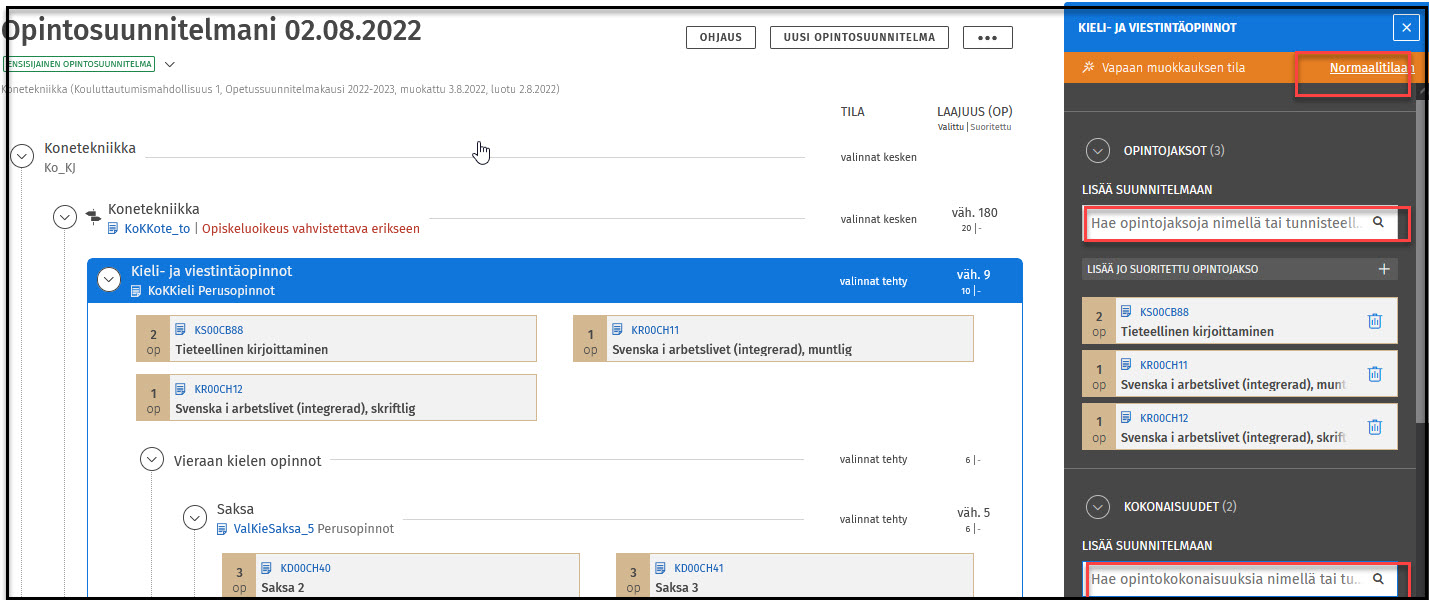Screen dimensions: 1429x600
Task: Click plus icon to add completed course
Action: pyautogui.click(x=1384, y=269)
